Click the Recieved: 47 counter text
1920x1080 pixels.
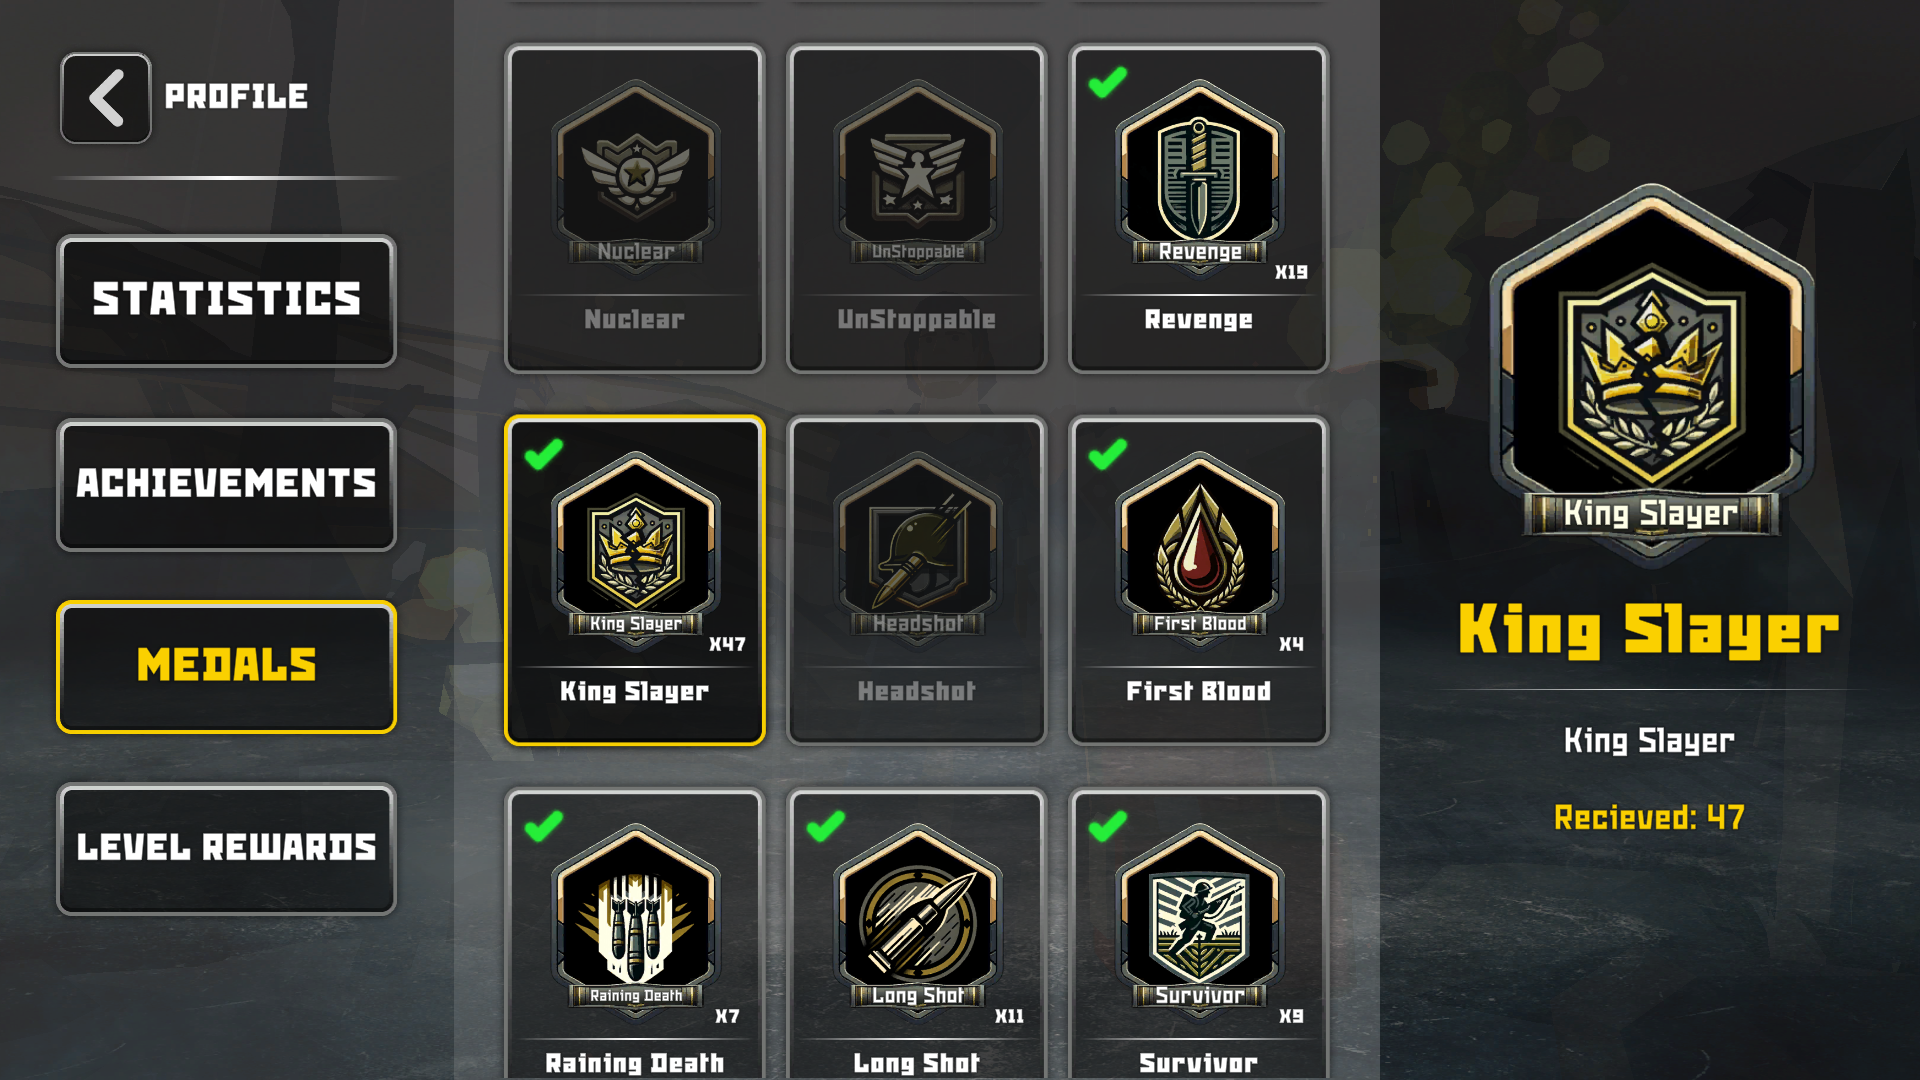click(x=1650, y=818)
